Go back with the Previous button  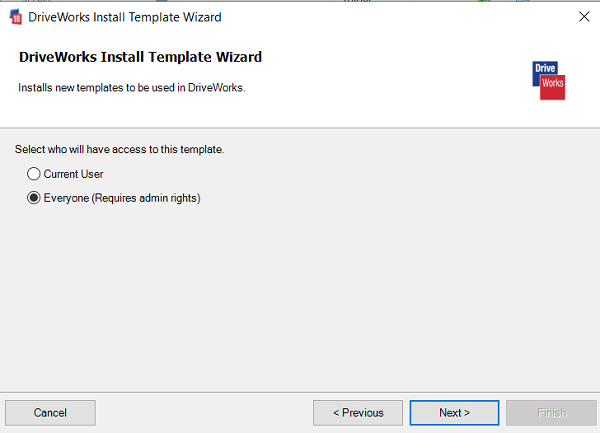tap(358, 412)
